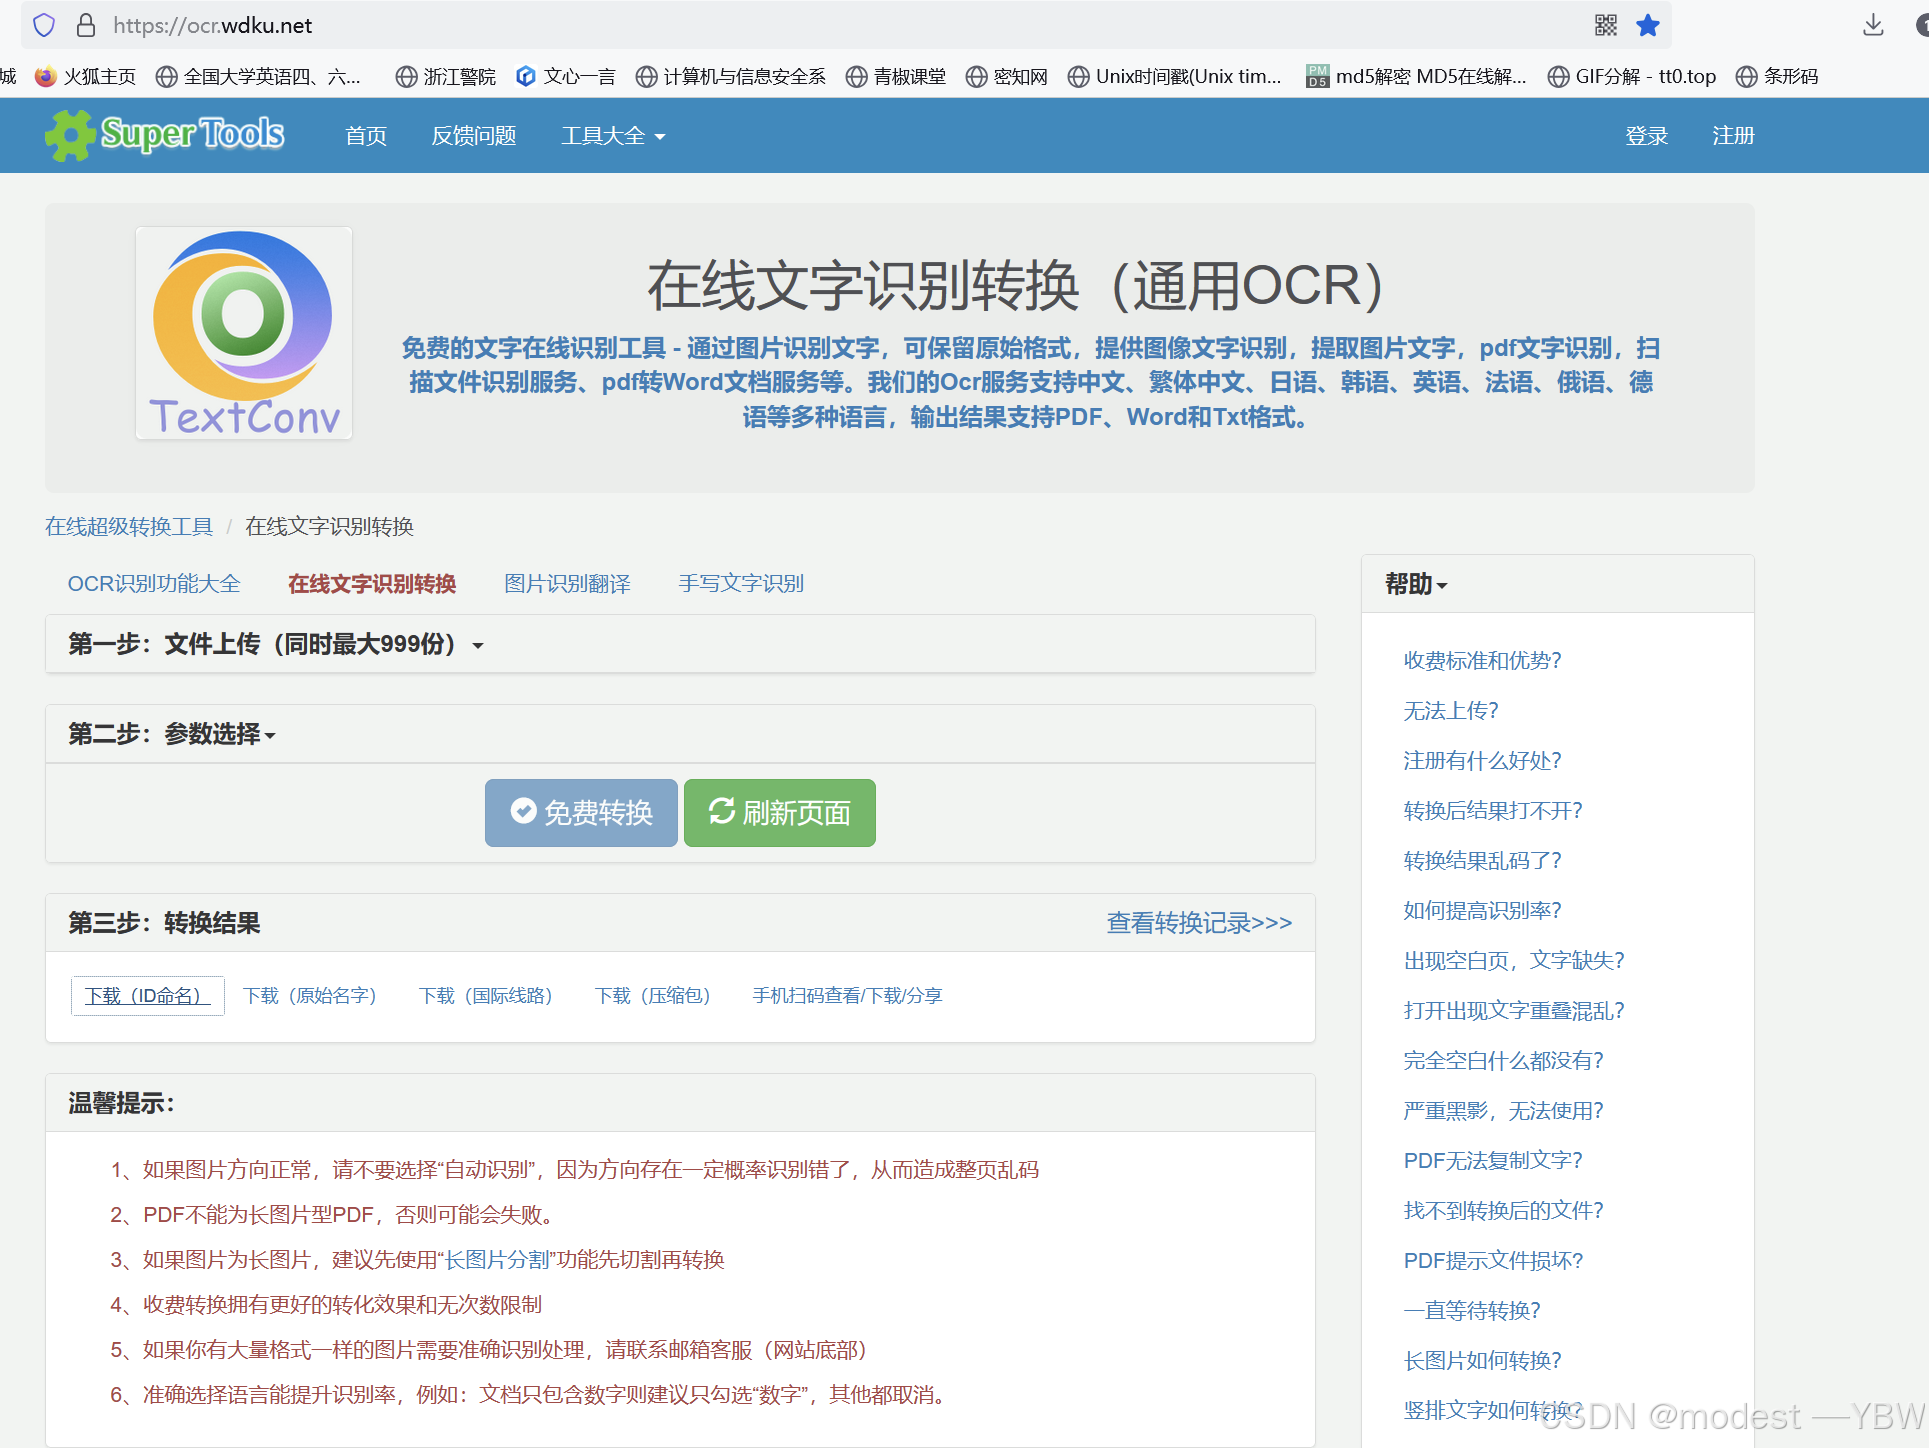Select 下载（ID命名） tab
Screen dimensions: 1929x1448
point(148,996)
